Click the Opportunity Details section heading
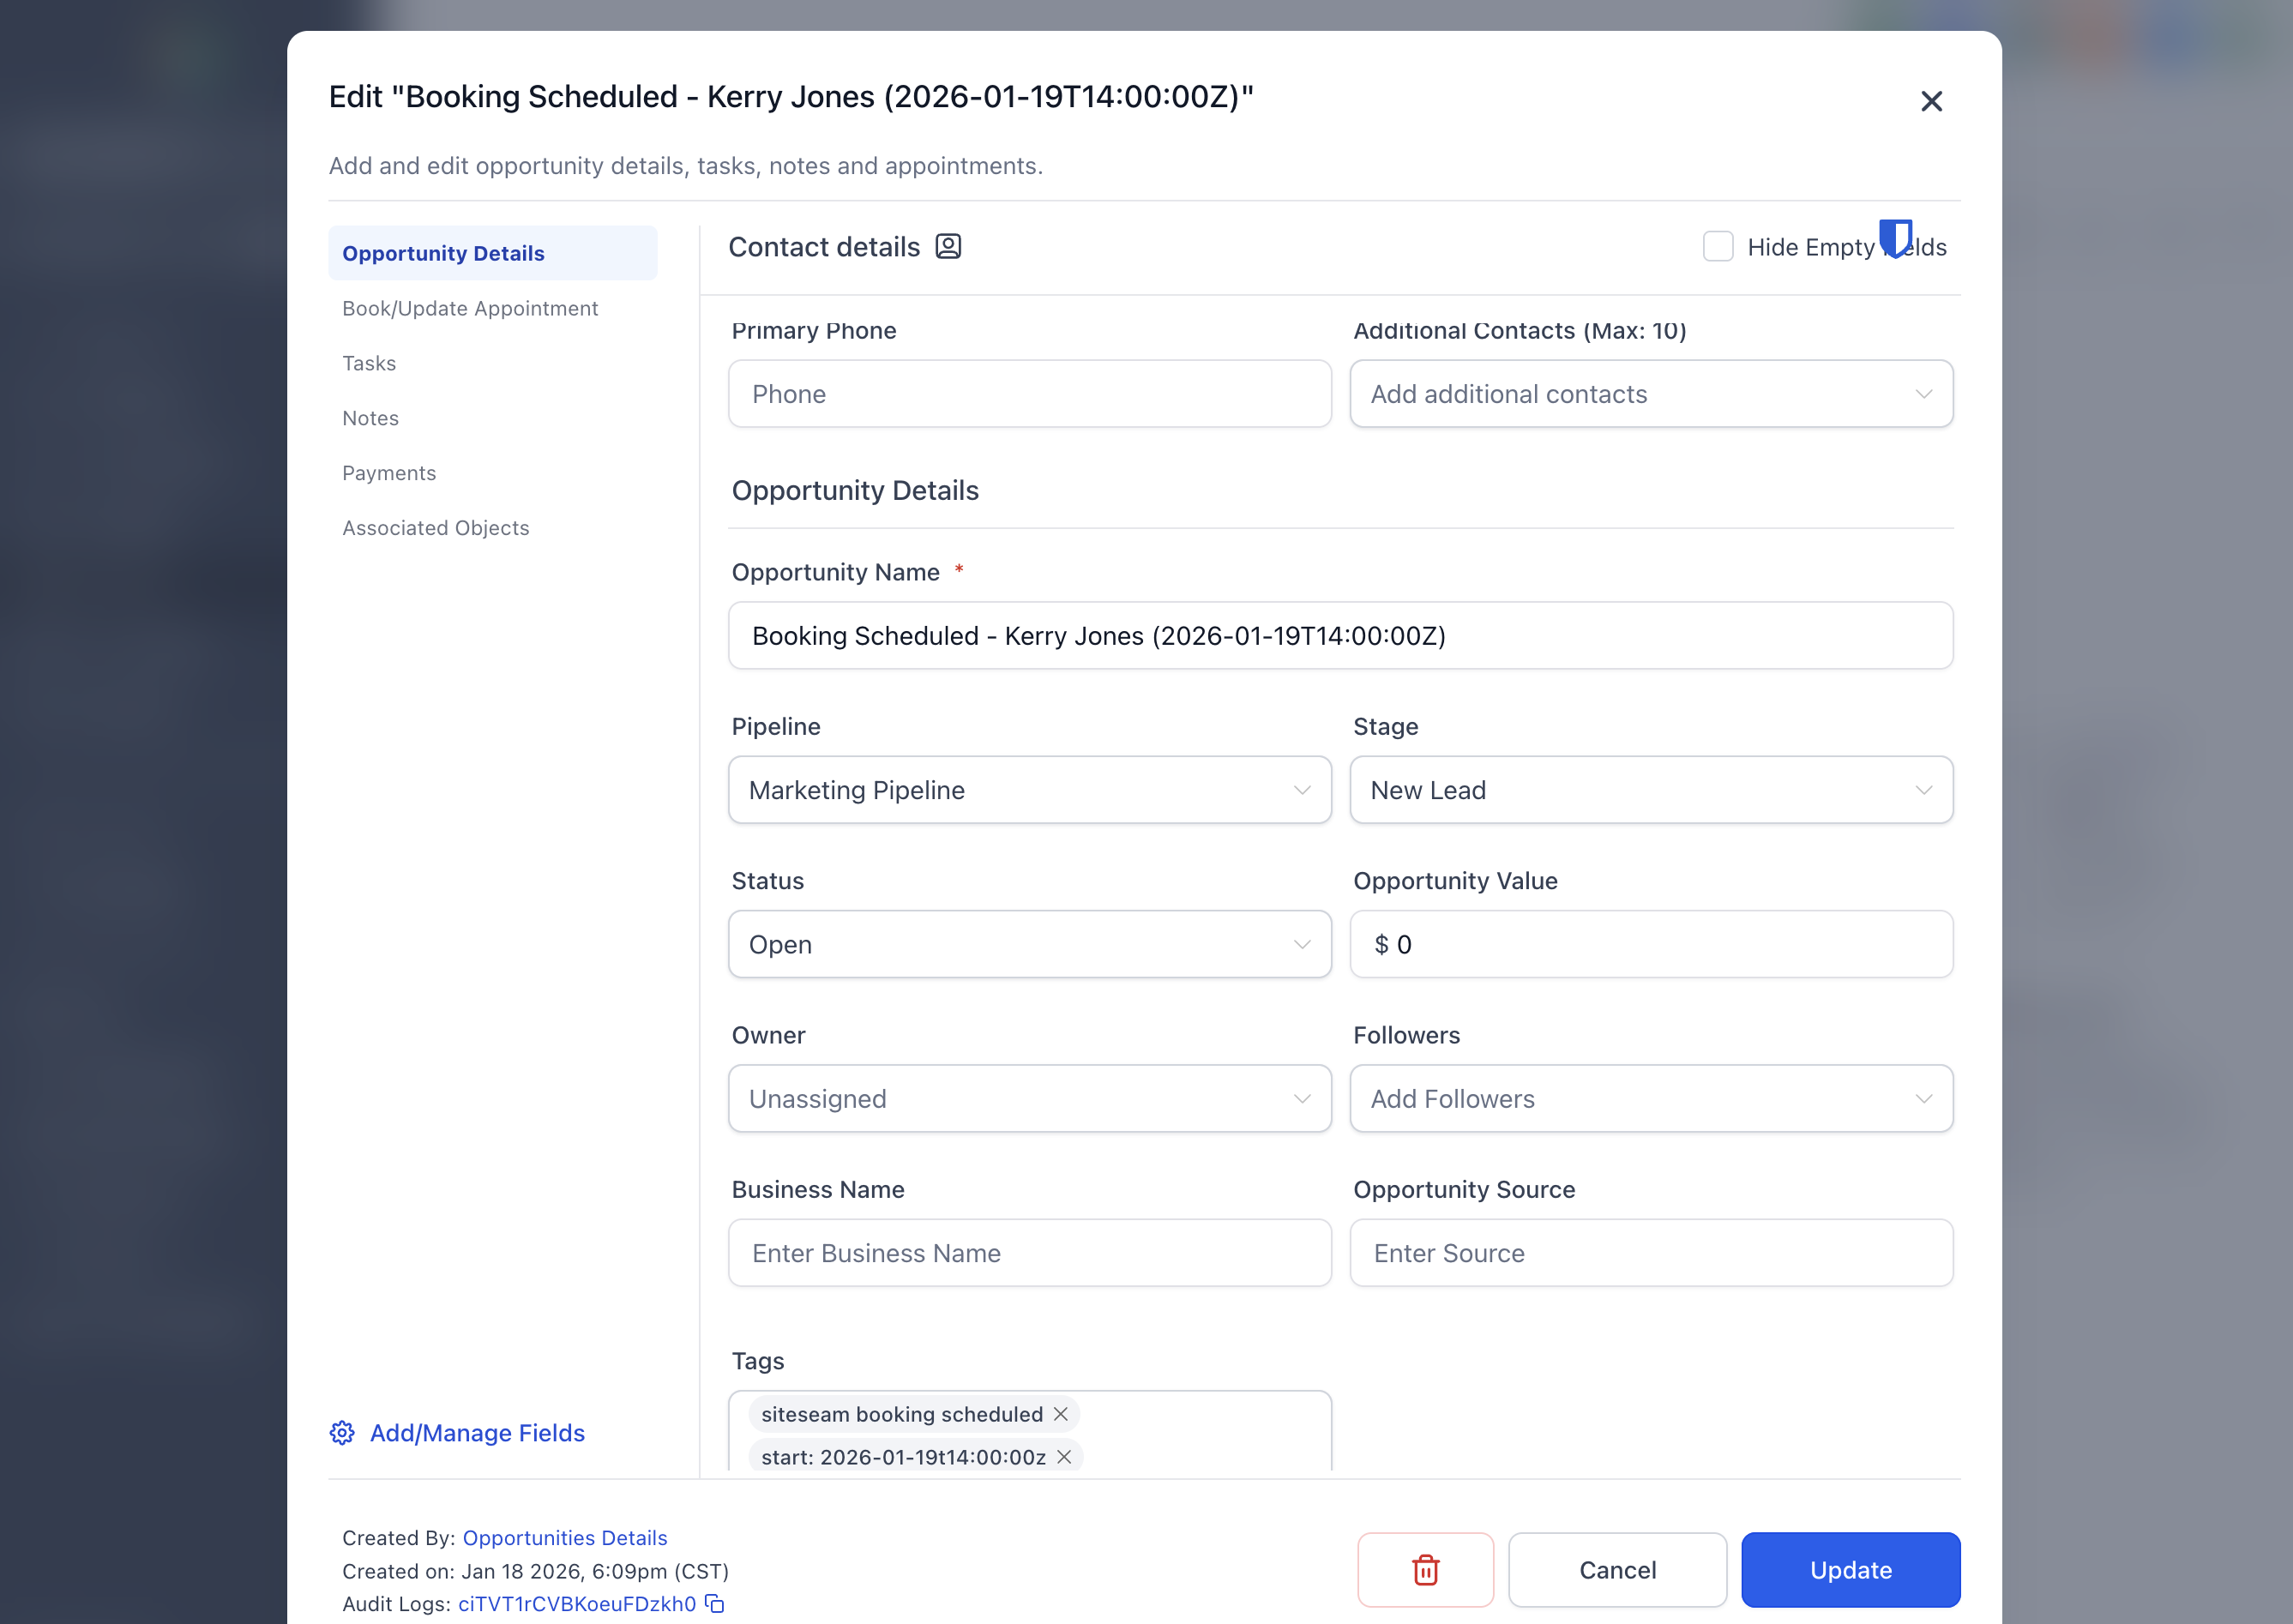This screenshot has height=1624, width=2293. [x=855, y=490]
